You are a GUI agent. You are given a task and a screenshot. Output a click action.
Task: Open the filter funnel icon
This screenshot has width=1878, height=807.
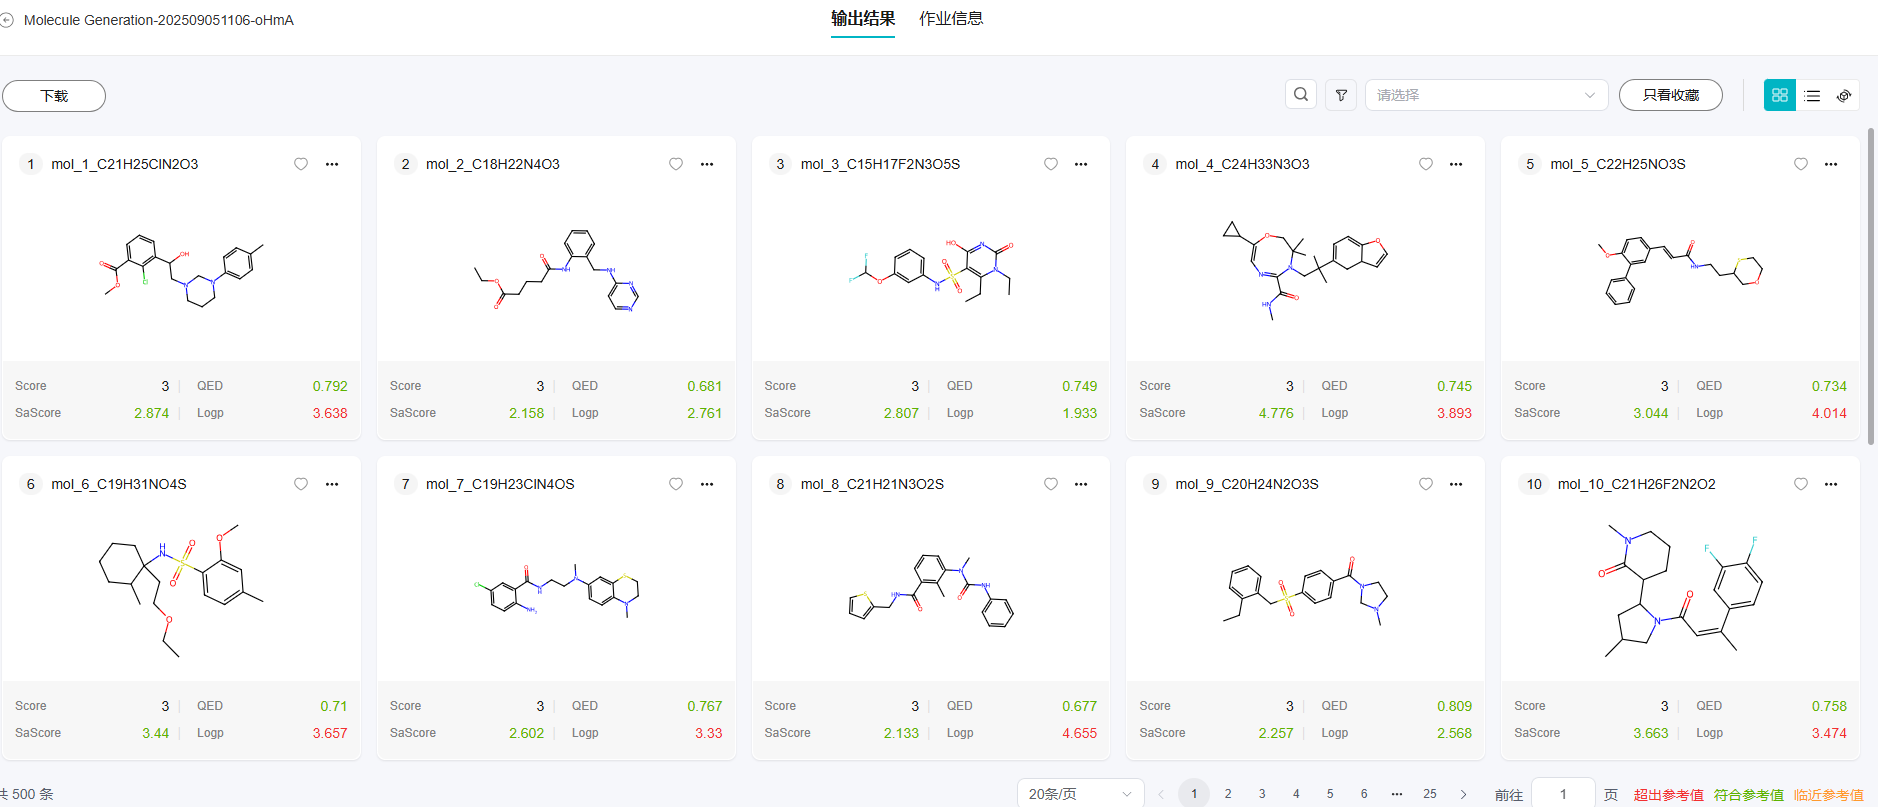(1341, 95)
